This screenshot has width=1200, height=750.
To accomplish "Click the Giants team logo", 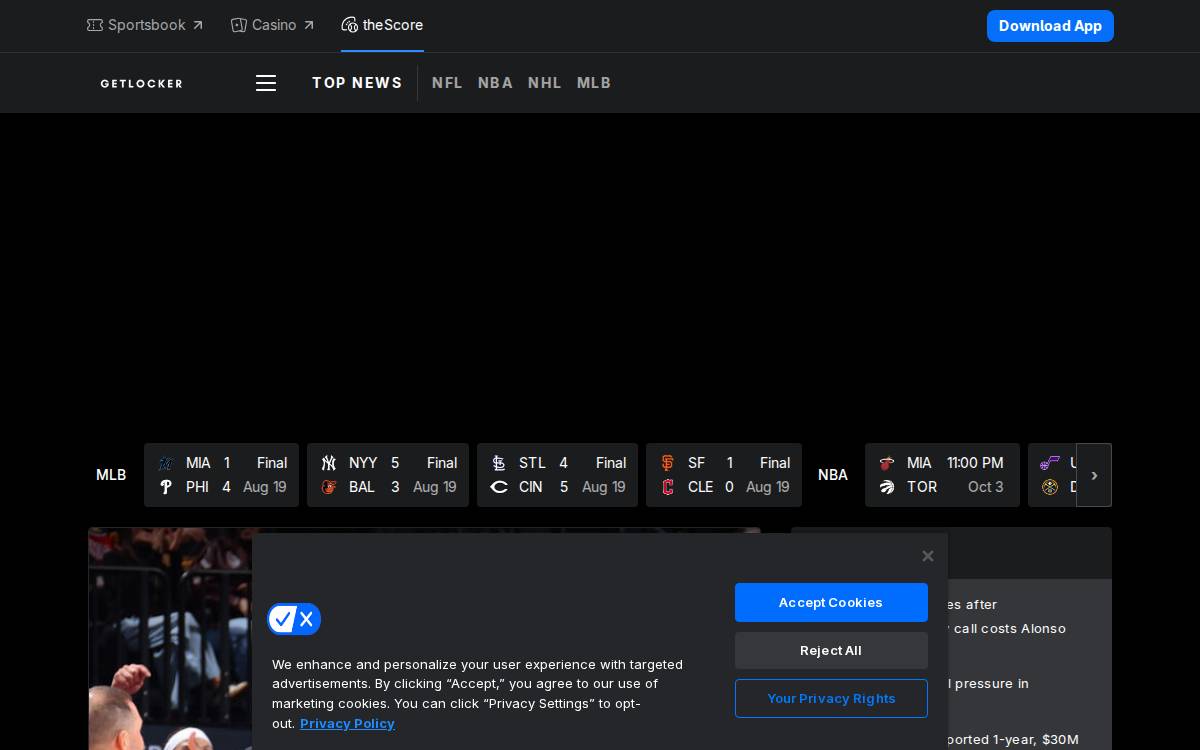I will pos(668,463).
